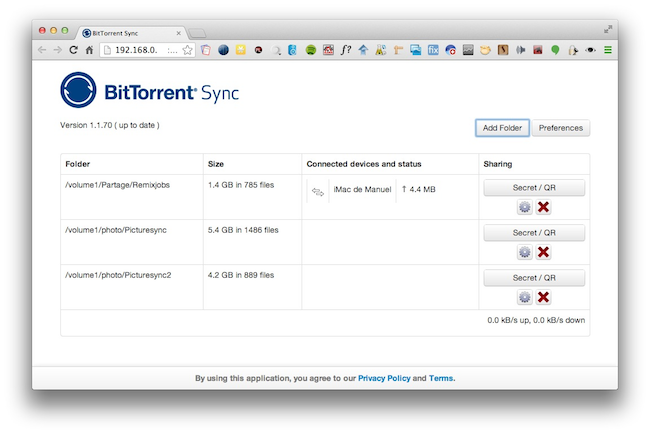Delete the Picturesync folder with red X

pyautogui.click(x=543, y=252)
